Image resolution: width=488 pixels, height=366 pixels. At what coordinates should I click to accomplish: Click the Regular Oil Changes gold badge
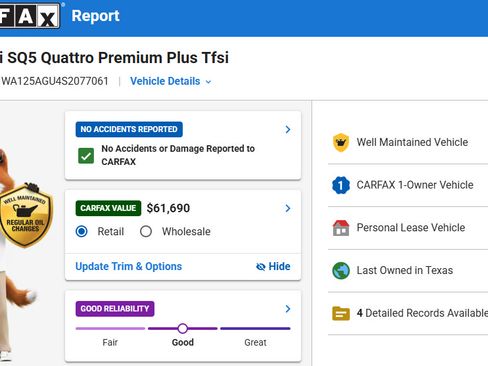pyautogui.click(x=25, y=215)
